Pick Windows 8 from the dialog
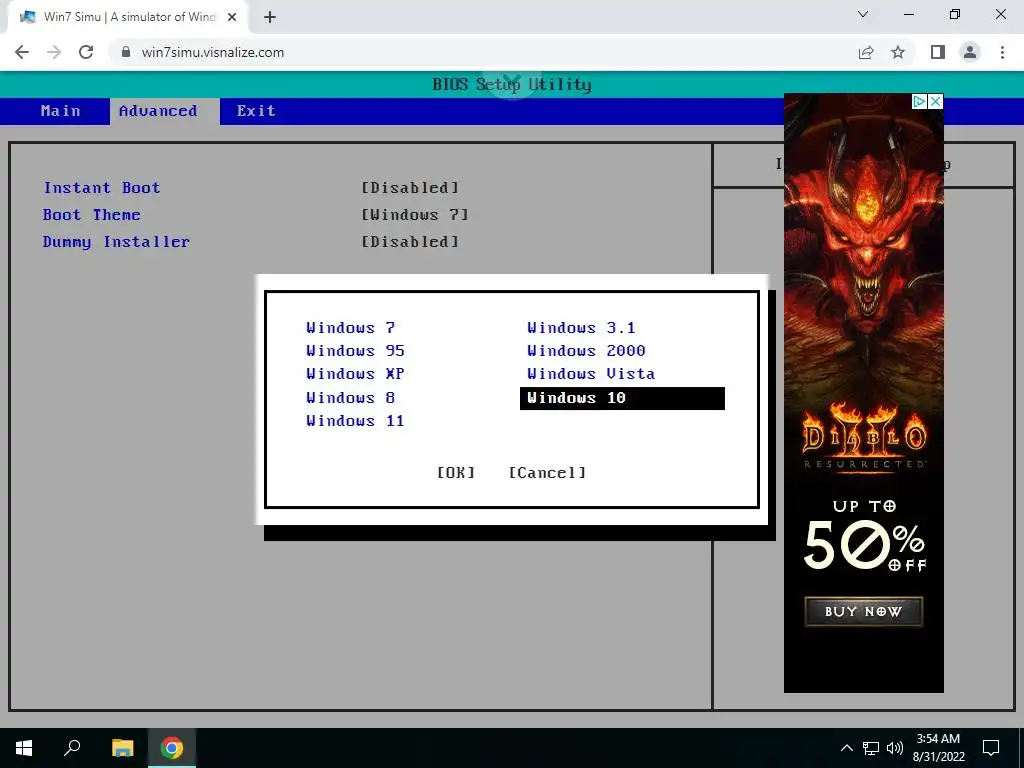 [x=351, y=398]
